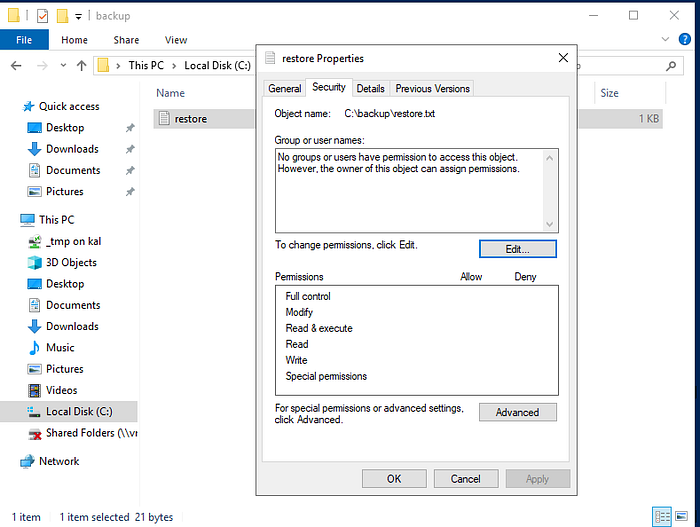The image size is (700, 527).
Task: Open the Share ribbon tab
Action: (x=126, y=40)
